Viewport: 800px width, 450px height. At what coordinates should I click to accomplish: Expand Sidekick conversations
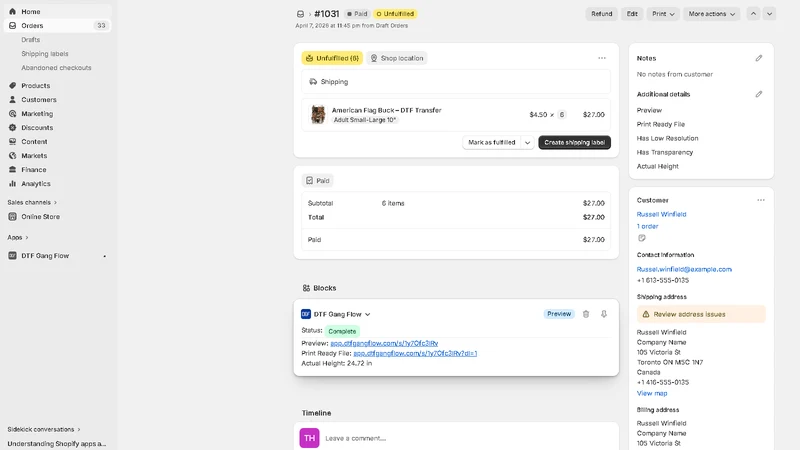(x=43, y=429)
